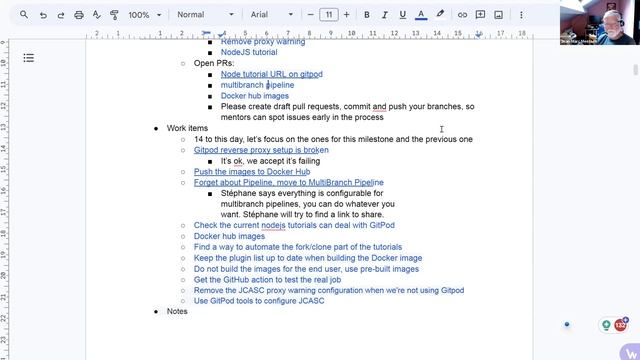Show the document outline
Screen dimensions: 640x360
coord(29,58)
